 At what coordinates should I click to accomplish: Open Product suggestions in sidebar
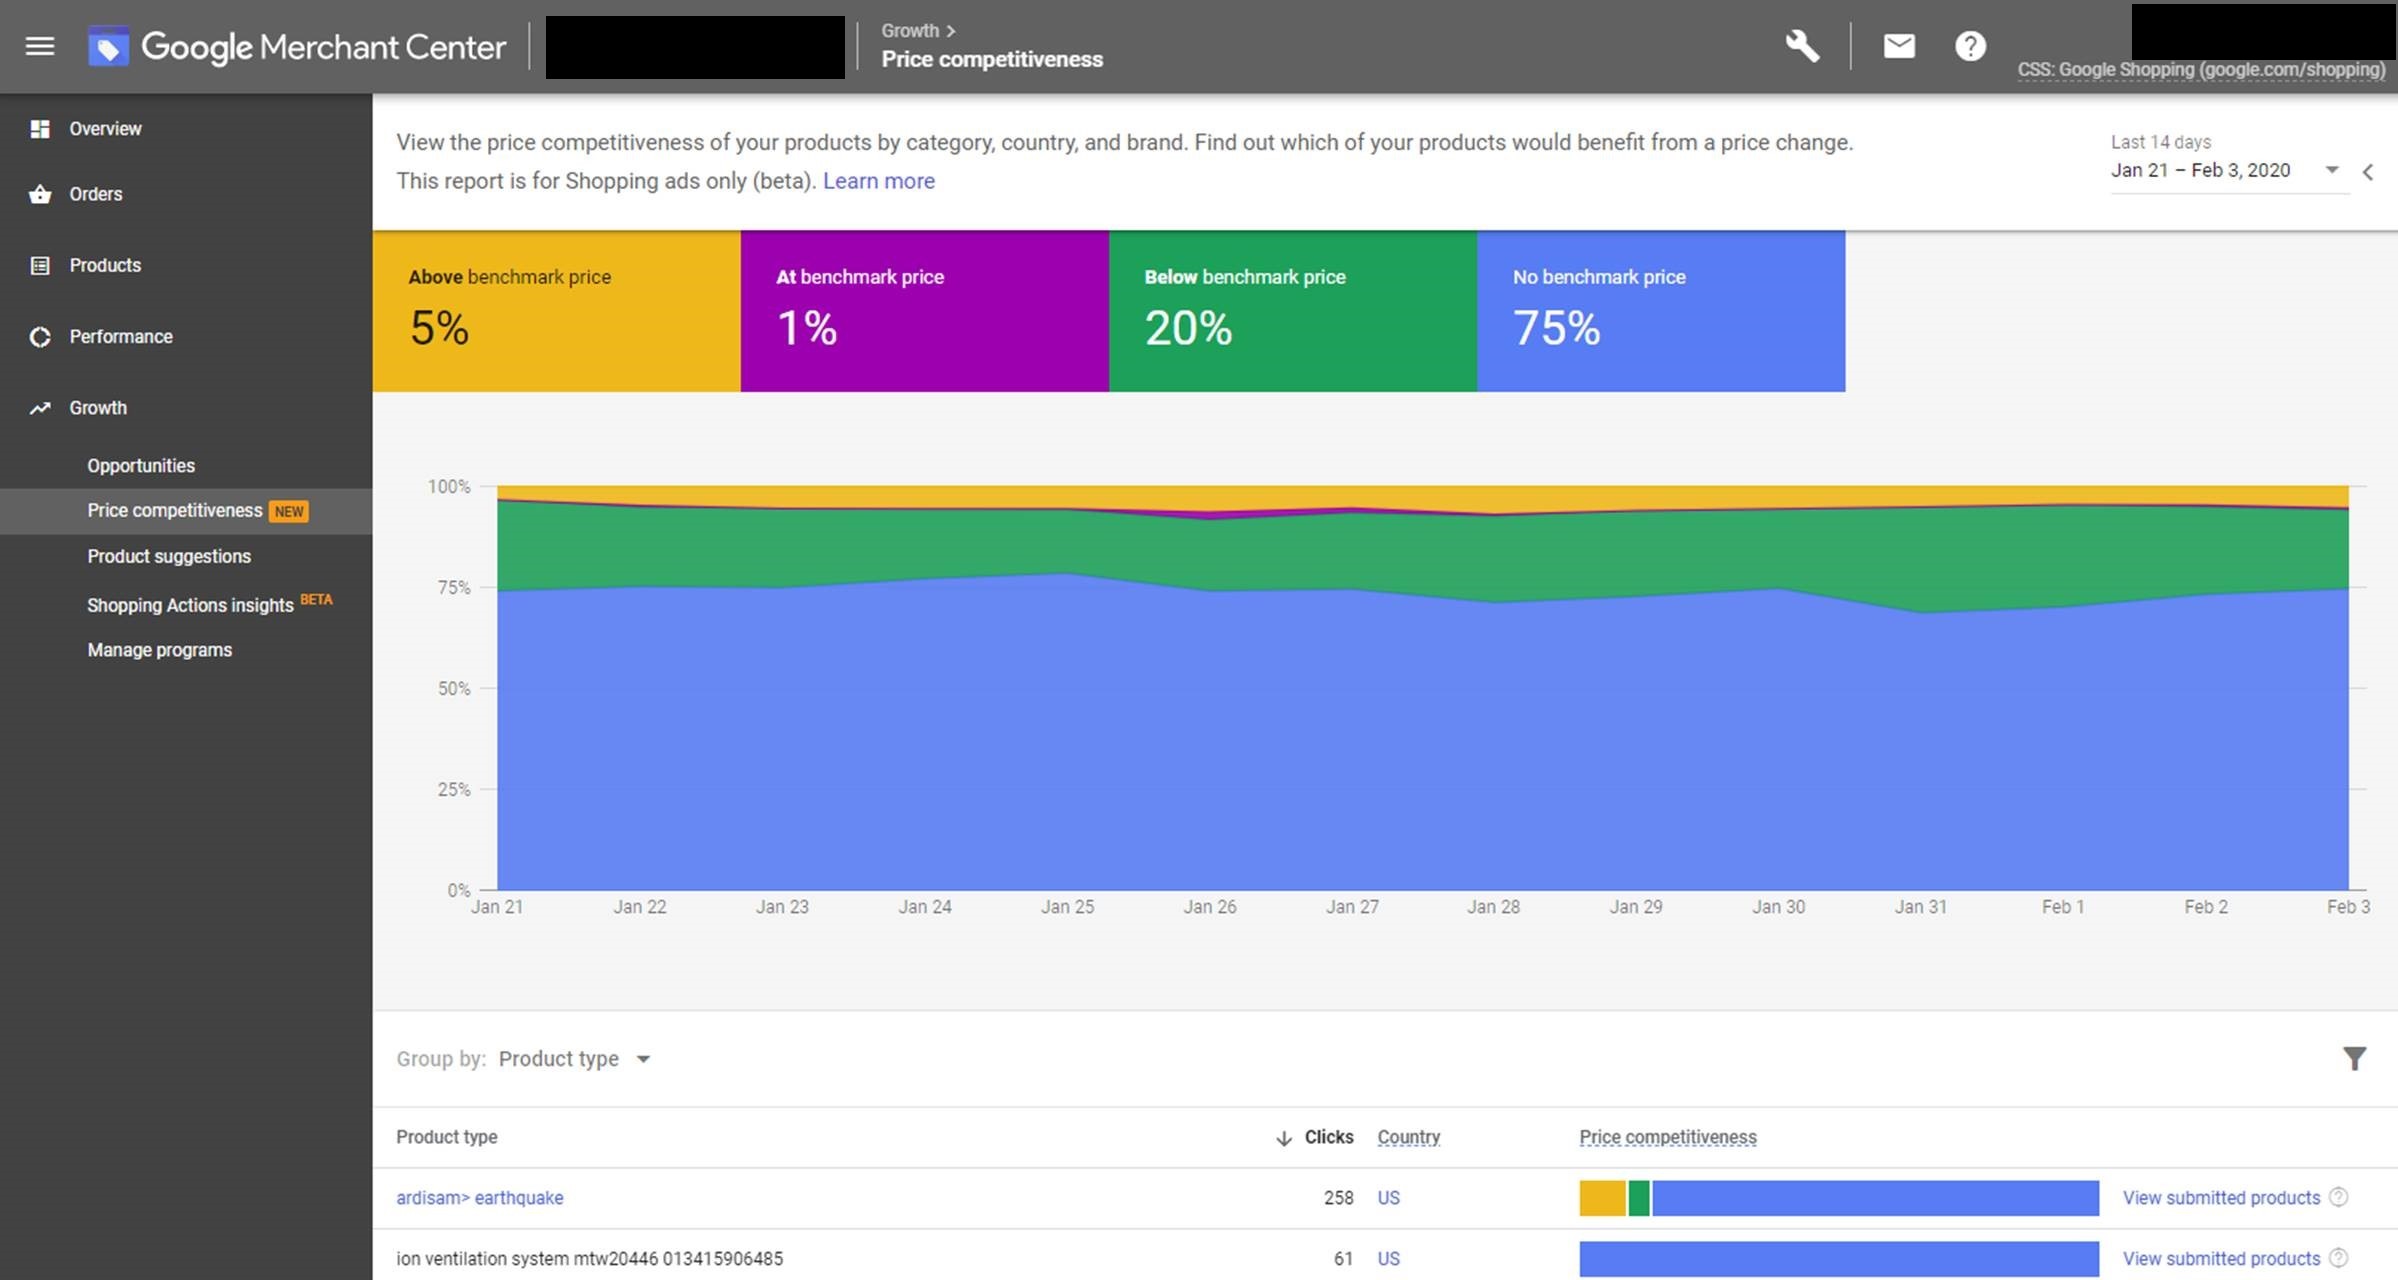169,556
